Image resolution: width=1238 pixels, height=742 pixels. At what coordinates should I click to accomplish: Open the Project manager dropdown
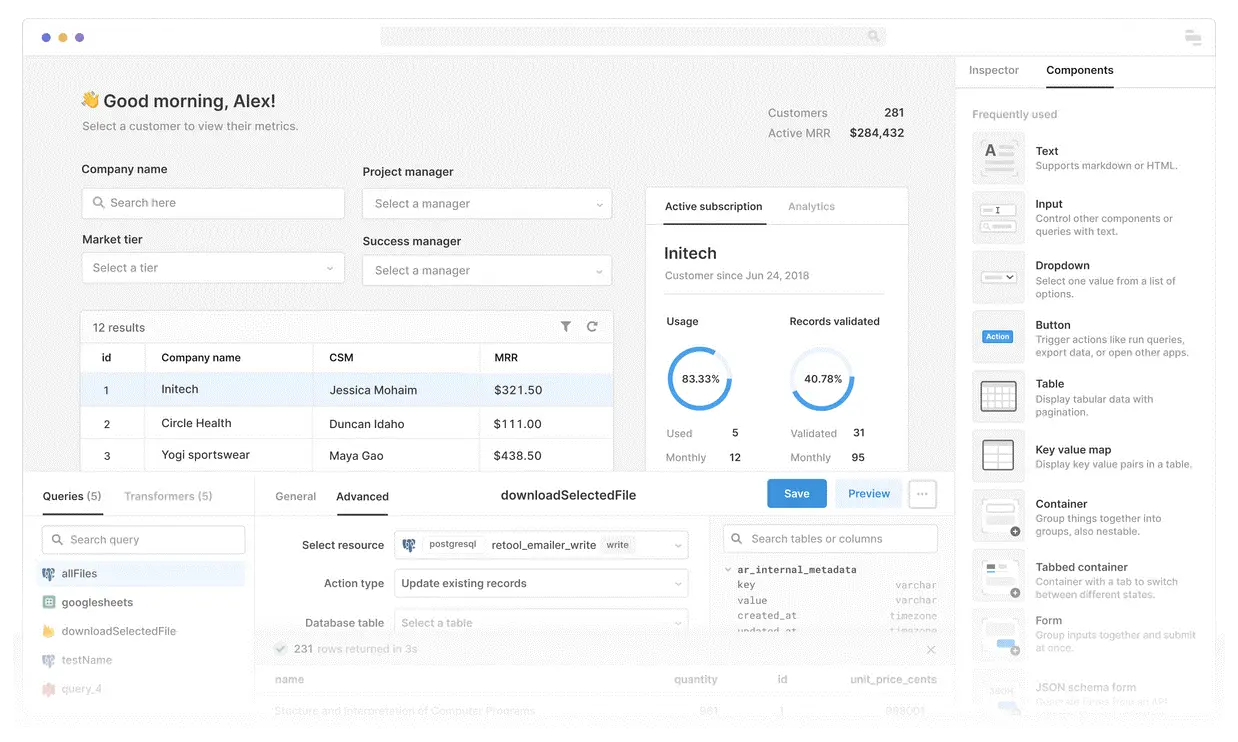pos(487,204)
